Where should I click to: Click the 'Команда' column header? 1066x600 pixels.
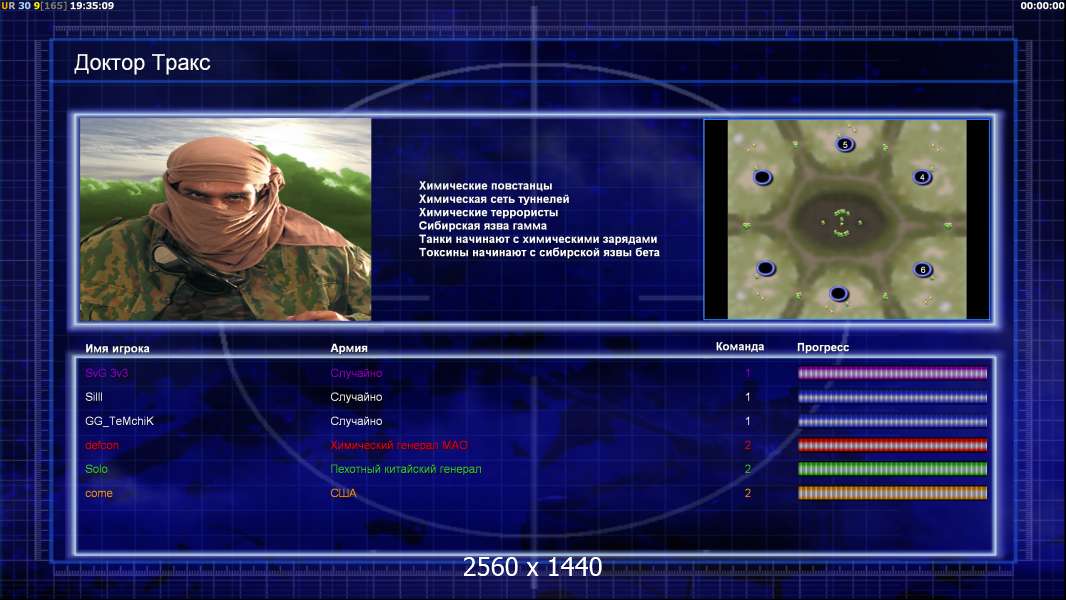(x=740, y=347)
